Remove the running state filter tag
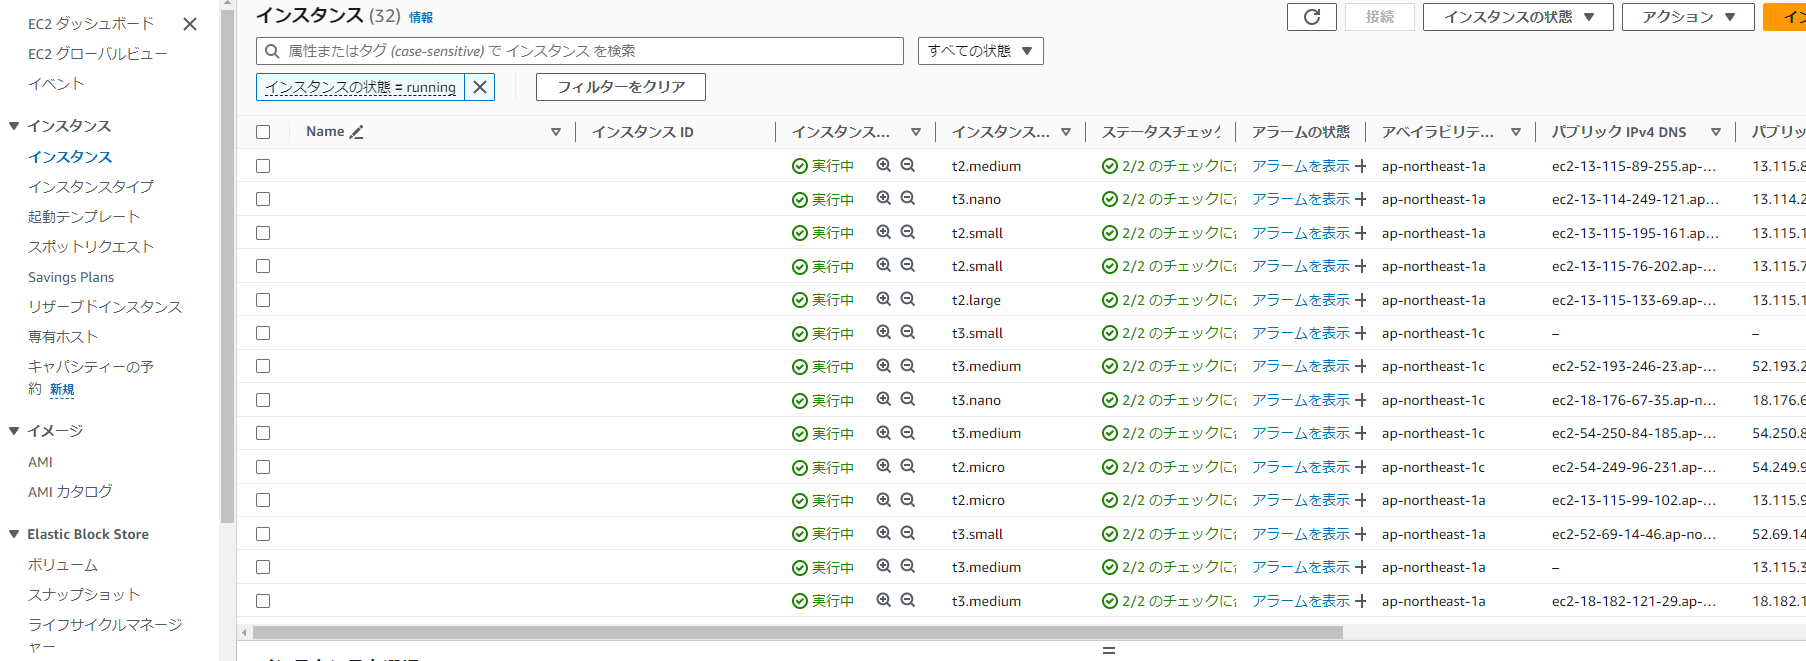The width and height of the screenshot is (1806, 661). pyautogui.click(x=480, y=87)
